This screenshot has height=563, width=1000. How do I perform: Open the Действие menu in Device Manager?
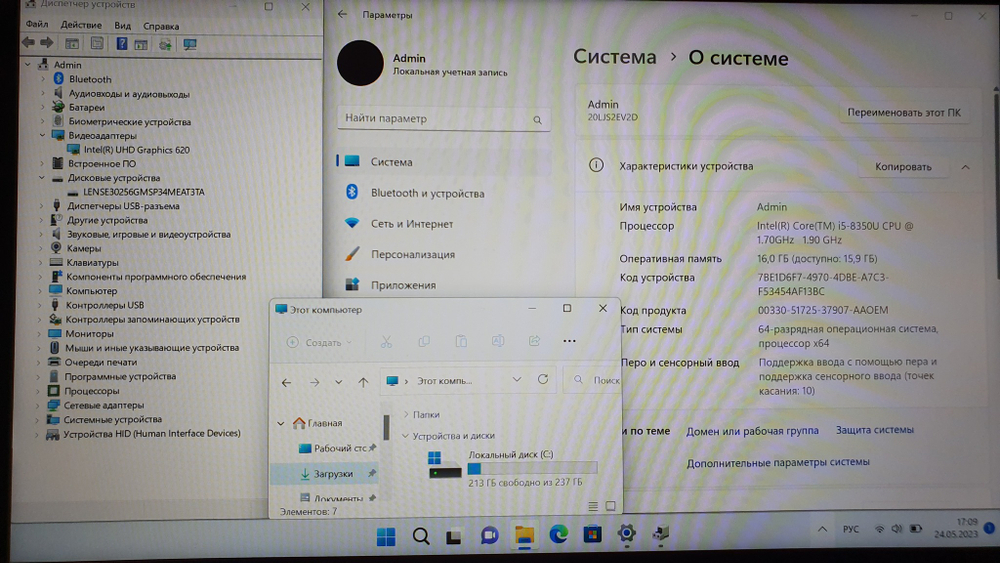coord(81,25)
